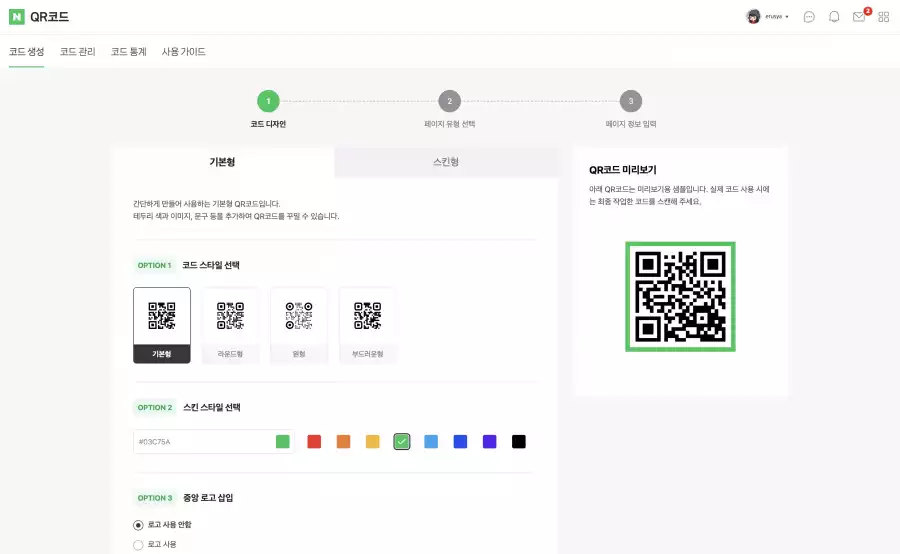This screenshot has height=554, width=900.
Task: Choose the 부드러운형 code style thumbnail
Action: [368, 325]
